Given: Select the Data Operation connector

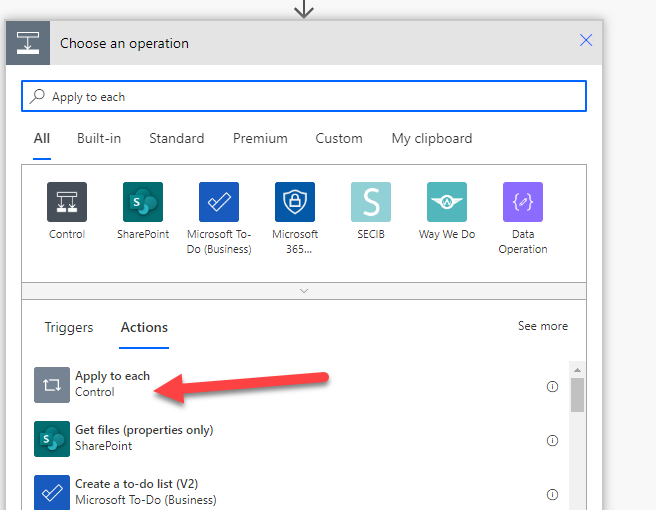Looking at the screenshot, I should [523, 202].
